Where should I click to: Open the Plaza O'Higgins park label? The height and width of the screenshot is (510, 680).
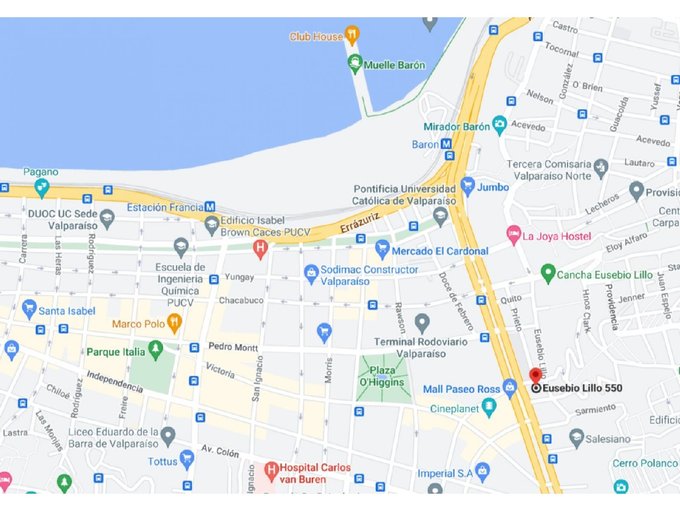pos(382,376)
